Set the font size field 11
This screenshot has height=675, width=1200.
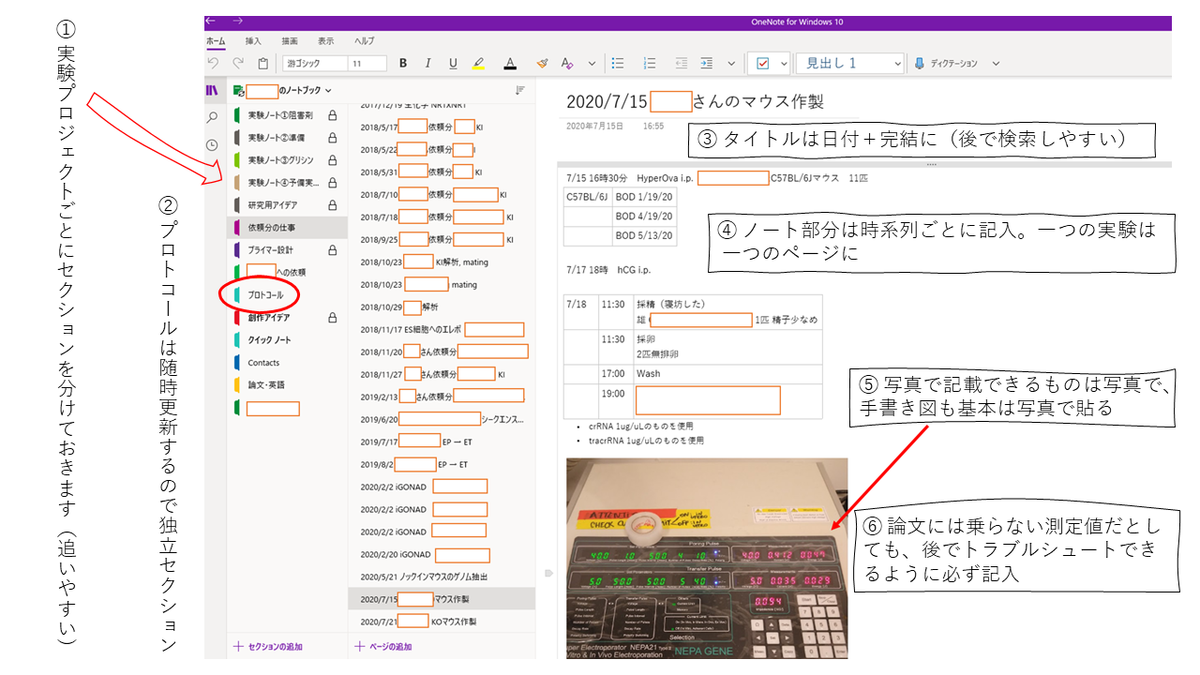click(x=367, y=63)
